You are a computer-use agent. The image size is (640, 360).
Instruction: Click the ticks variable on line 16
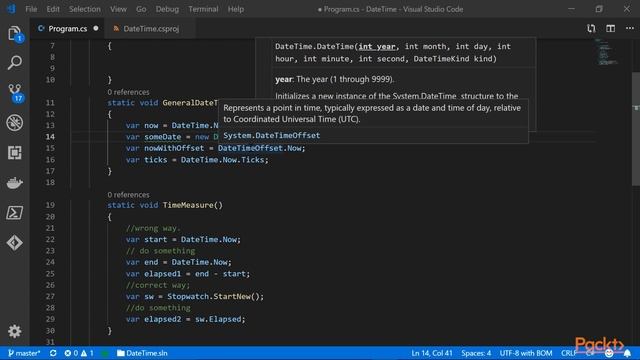[x=156, y=160]
